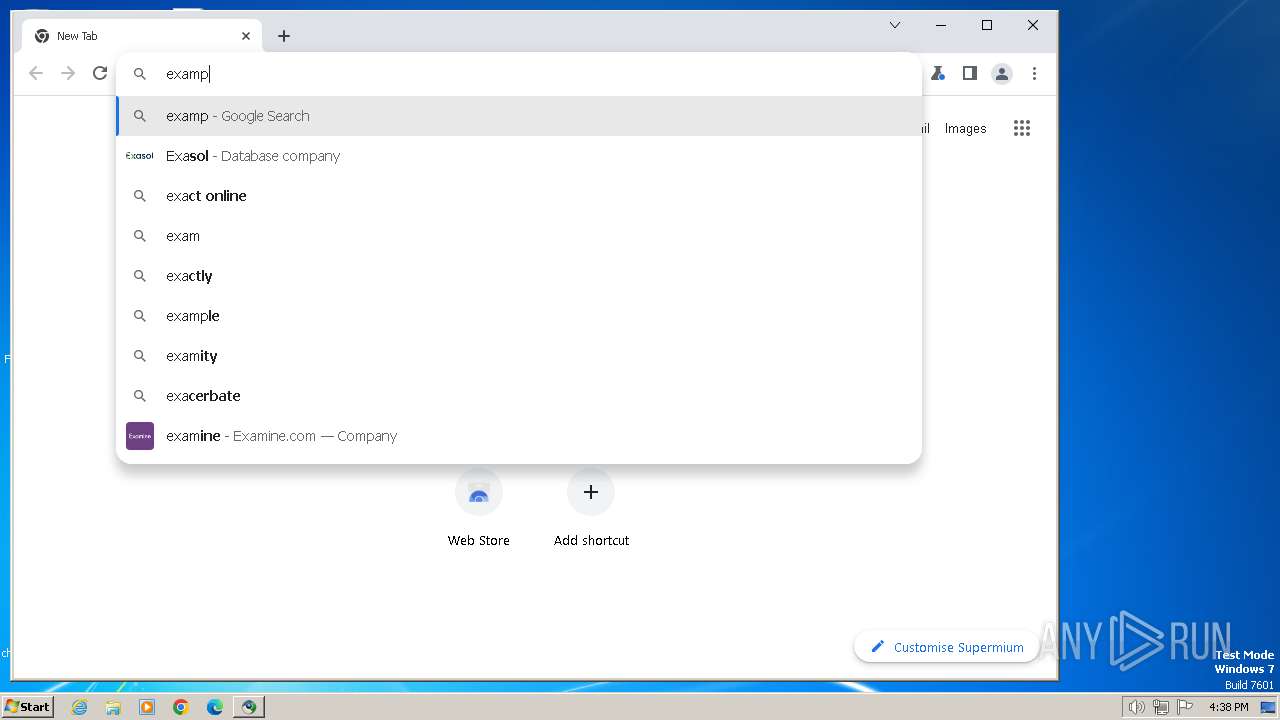
Task: Reload the page with the refresh icon
Action: point(100,73)
